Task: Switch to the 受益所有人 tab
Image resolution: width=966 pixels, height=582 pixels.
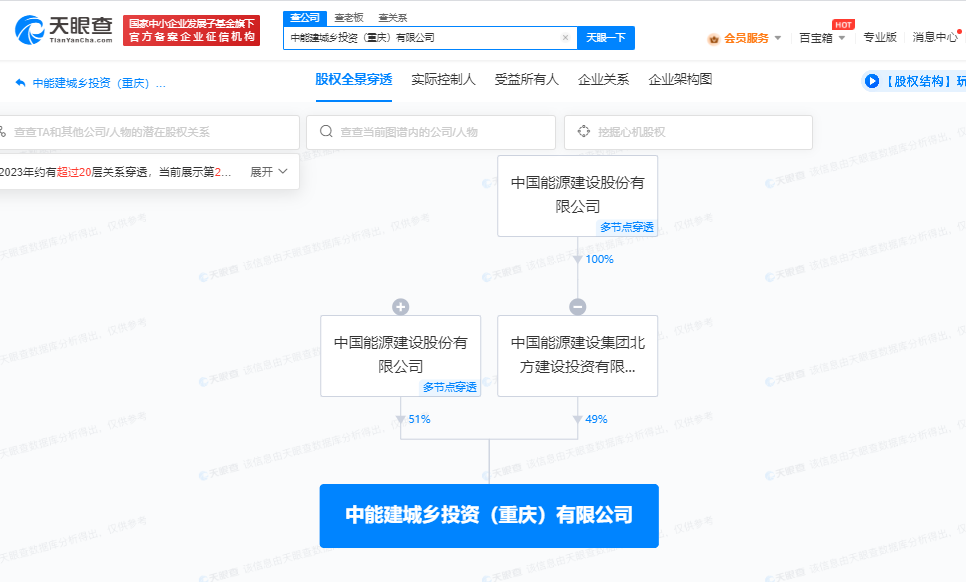Action: click(527, 79)
